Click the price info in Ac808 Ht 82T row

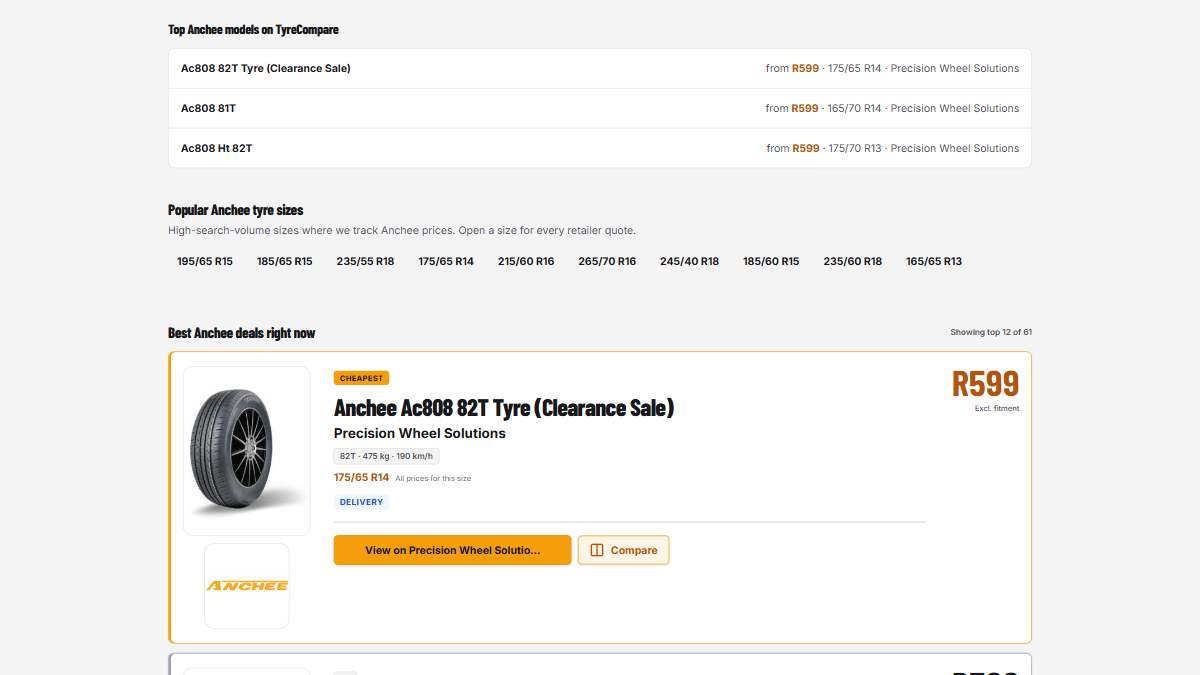click(893, 148)
